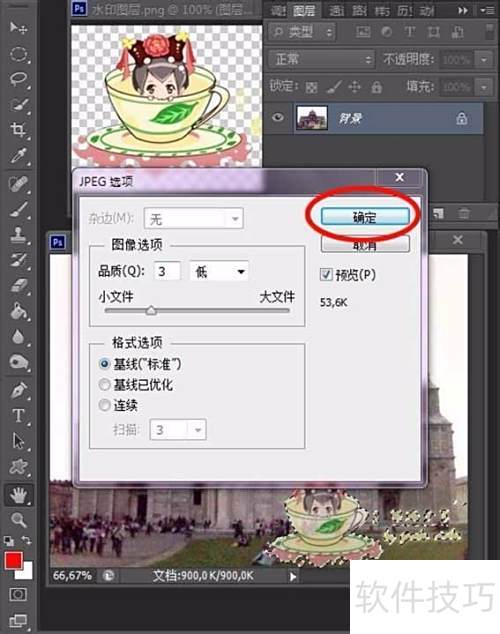Lock layer position icon
Viewport: 500px width, 634px height.
(354, 87)
